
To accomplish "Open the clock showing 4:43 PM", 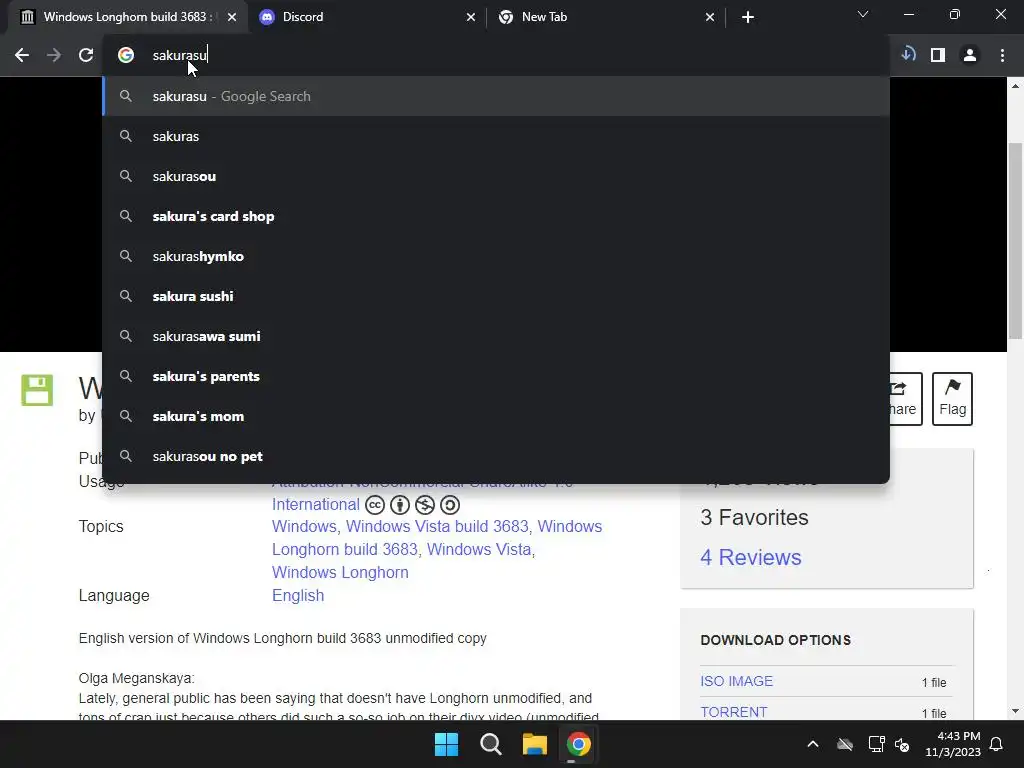I will [x=953, y=744].
